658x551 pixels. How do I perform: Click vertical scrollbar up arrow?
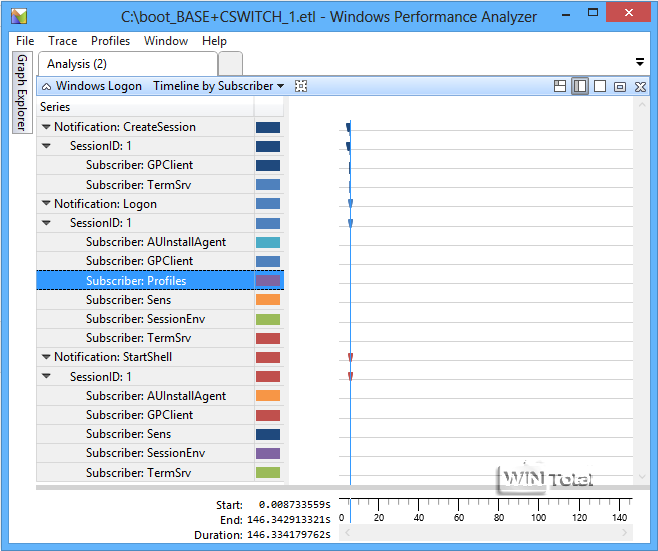[642, 104]
